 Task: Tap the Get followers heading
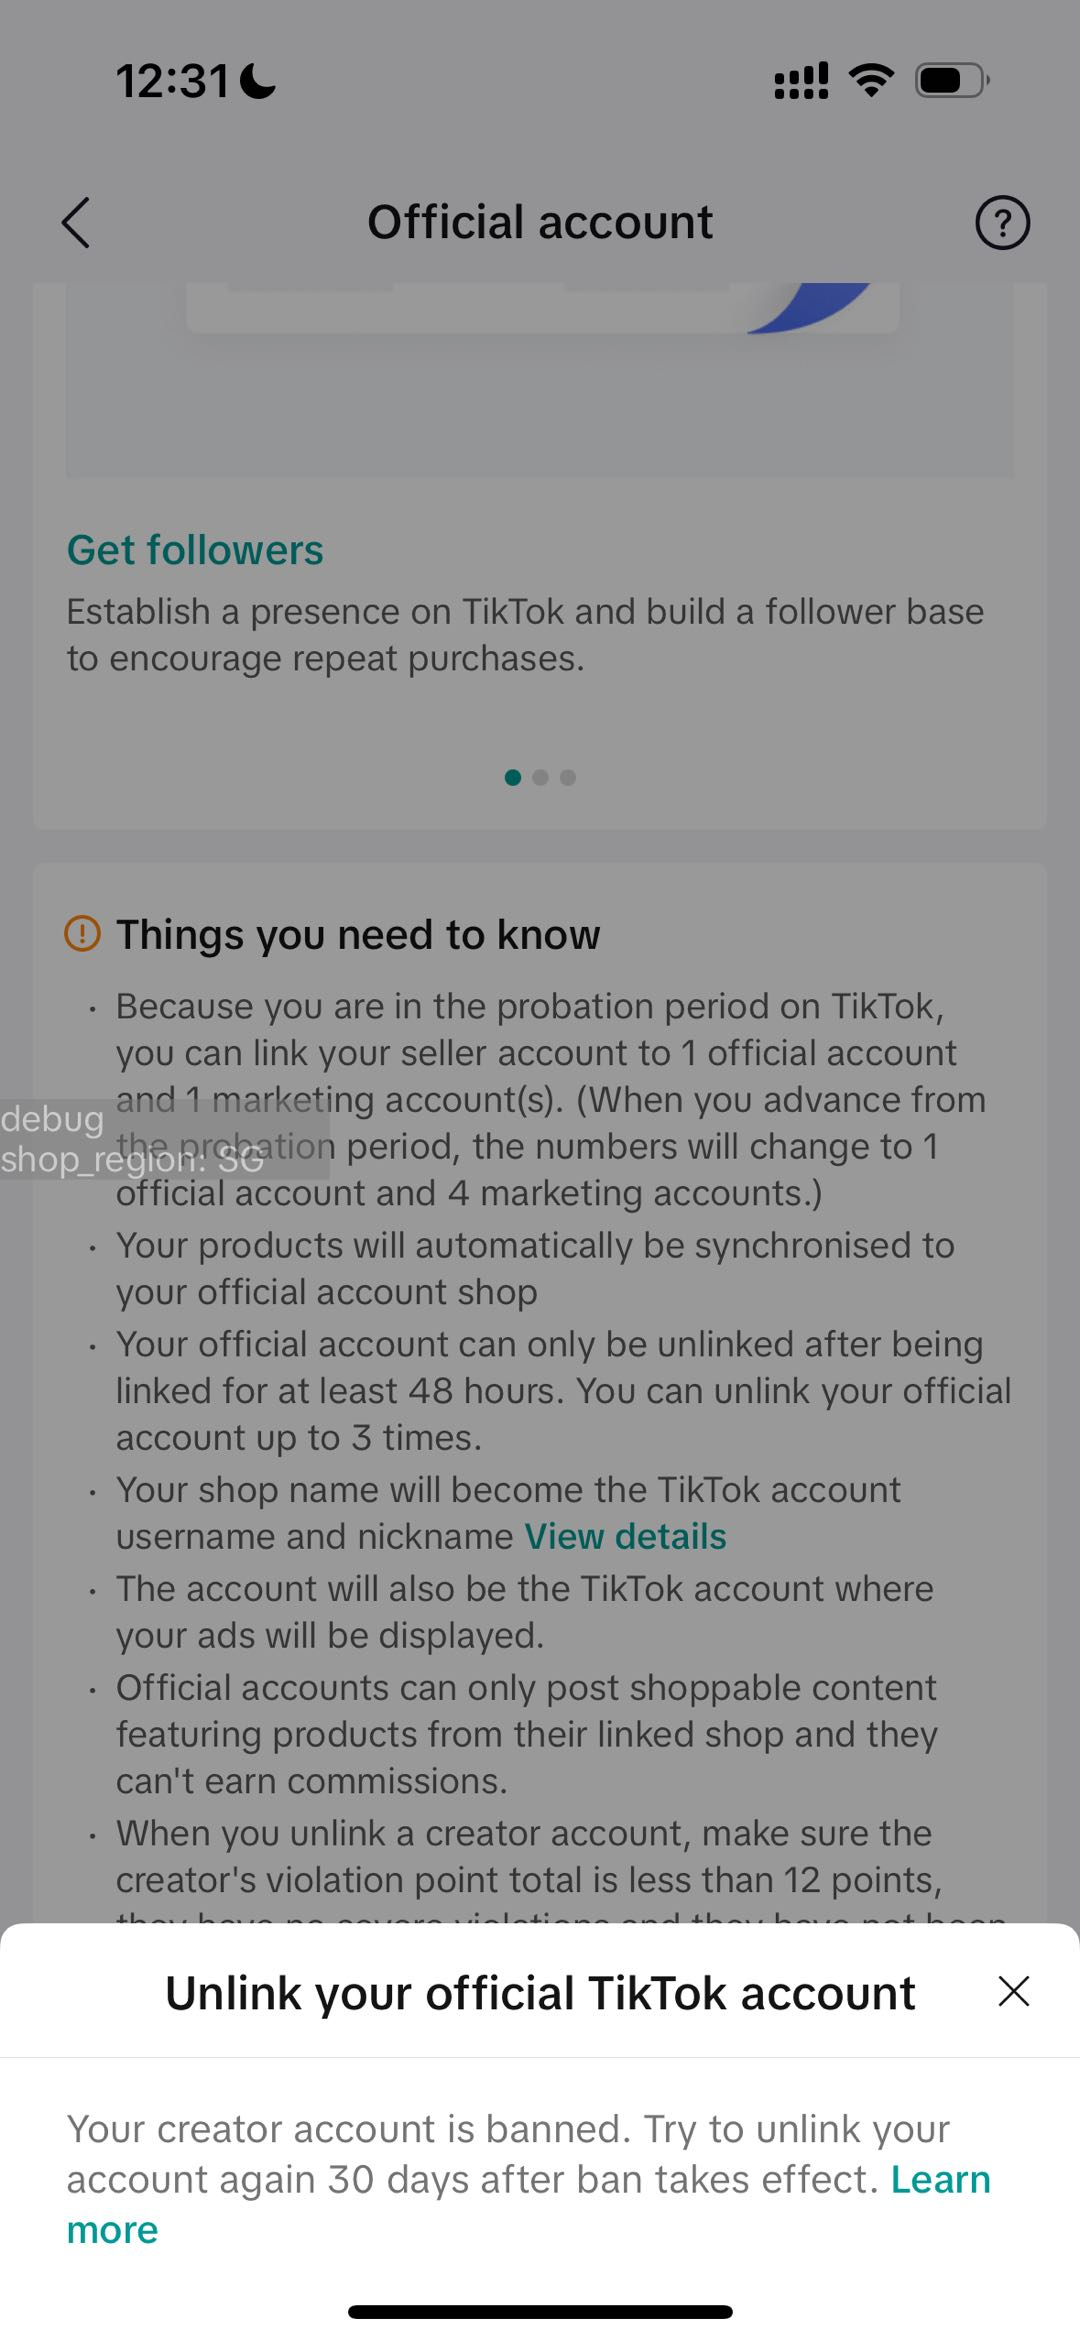point(195,550)
